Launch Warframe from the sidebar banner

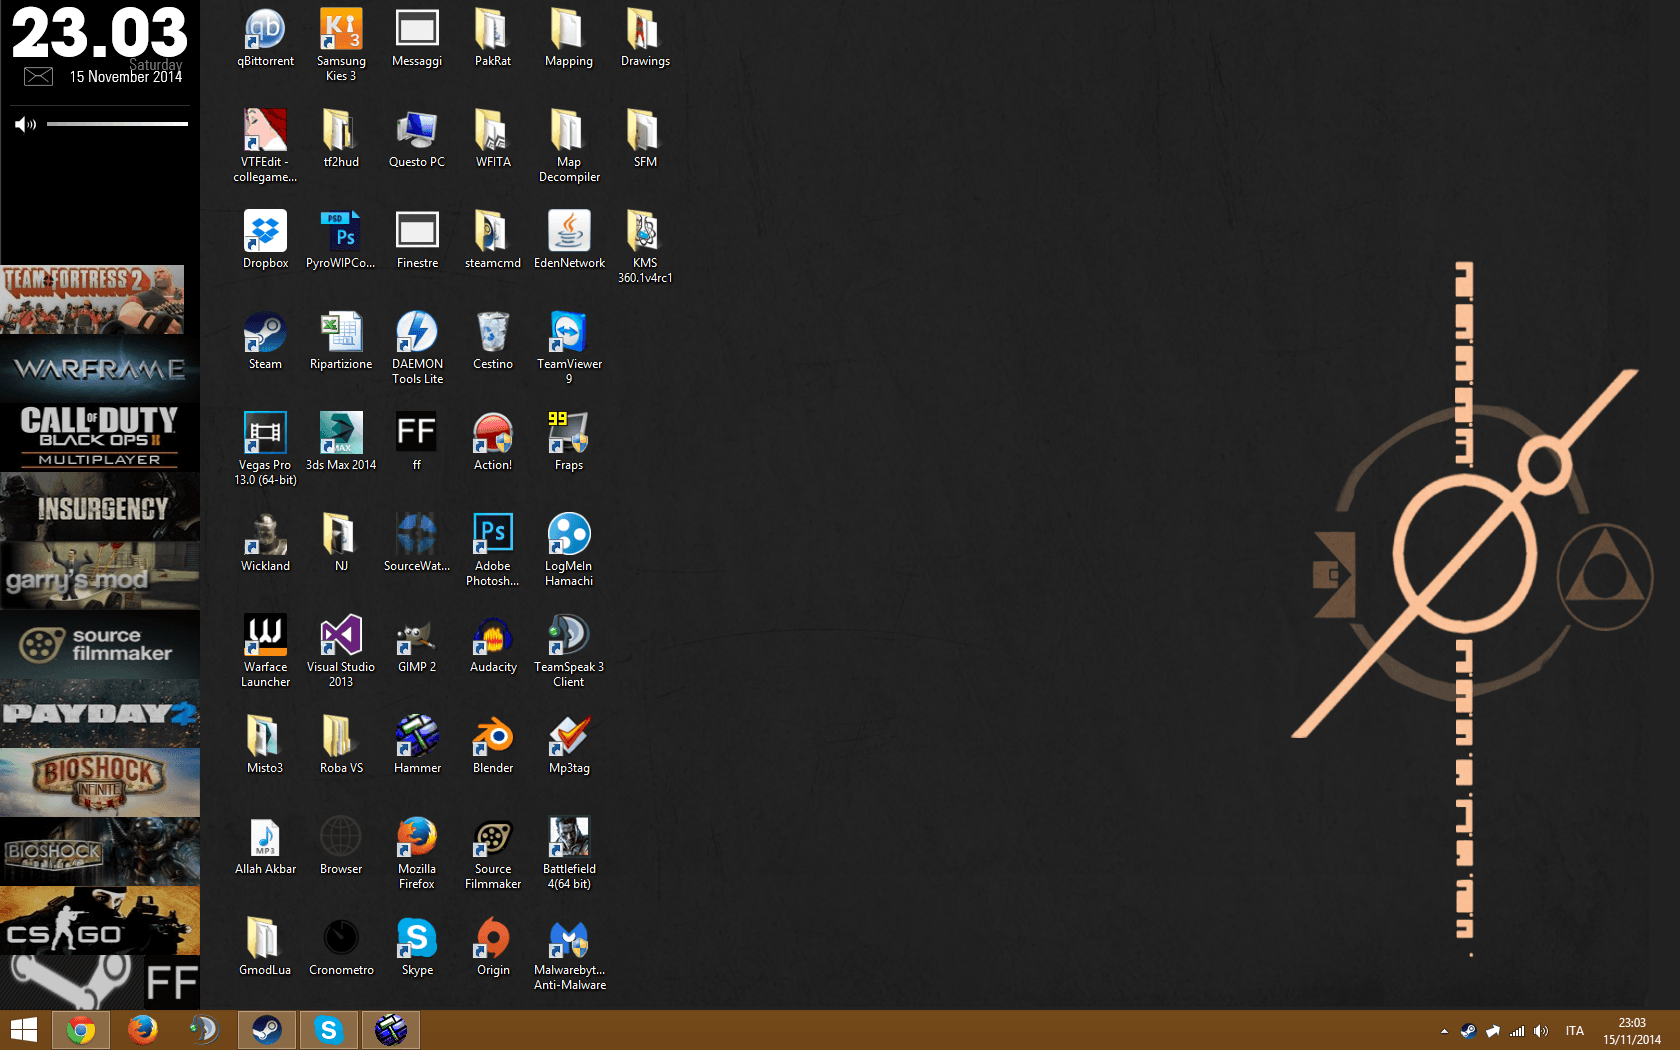[99, 369]
